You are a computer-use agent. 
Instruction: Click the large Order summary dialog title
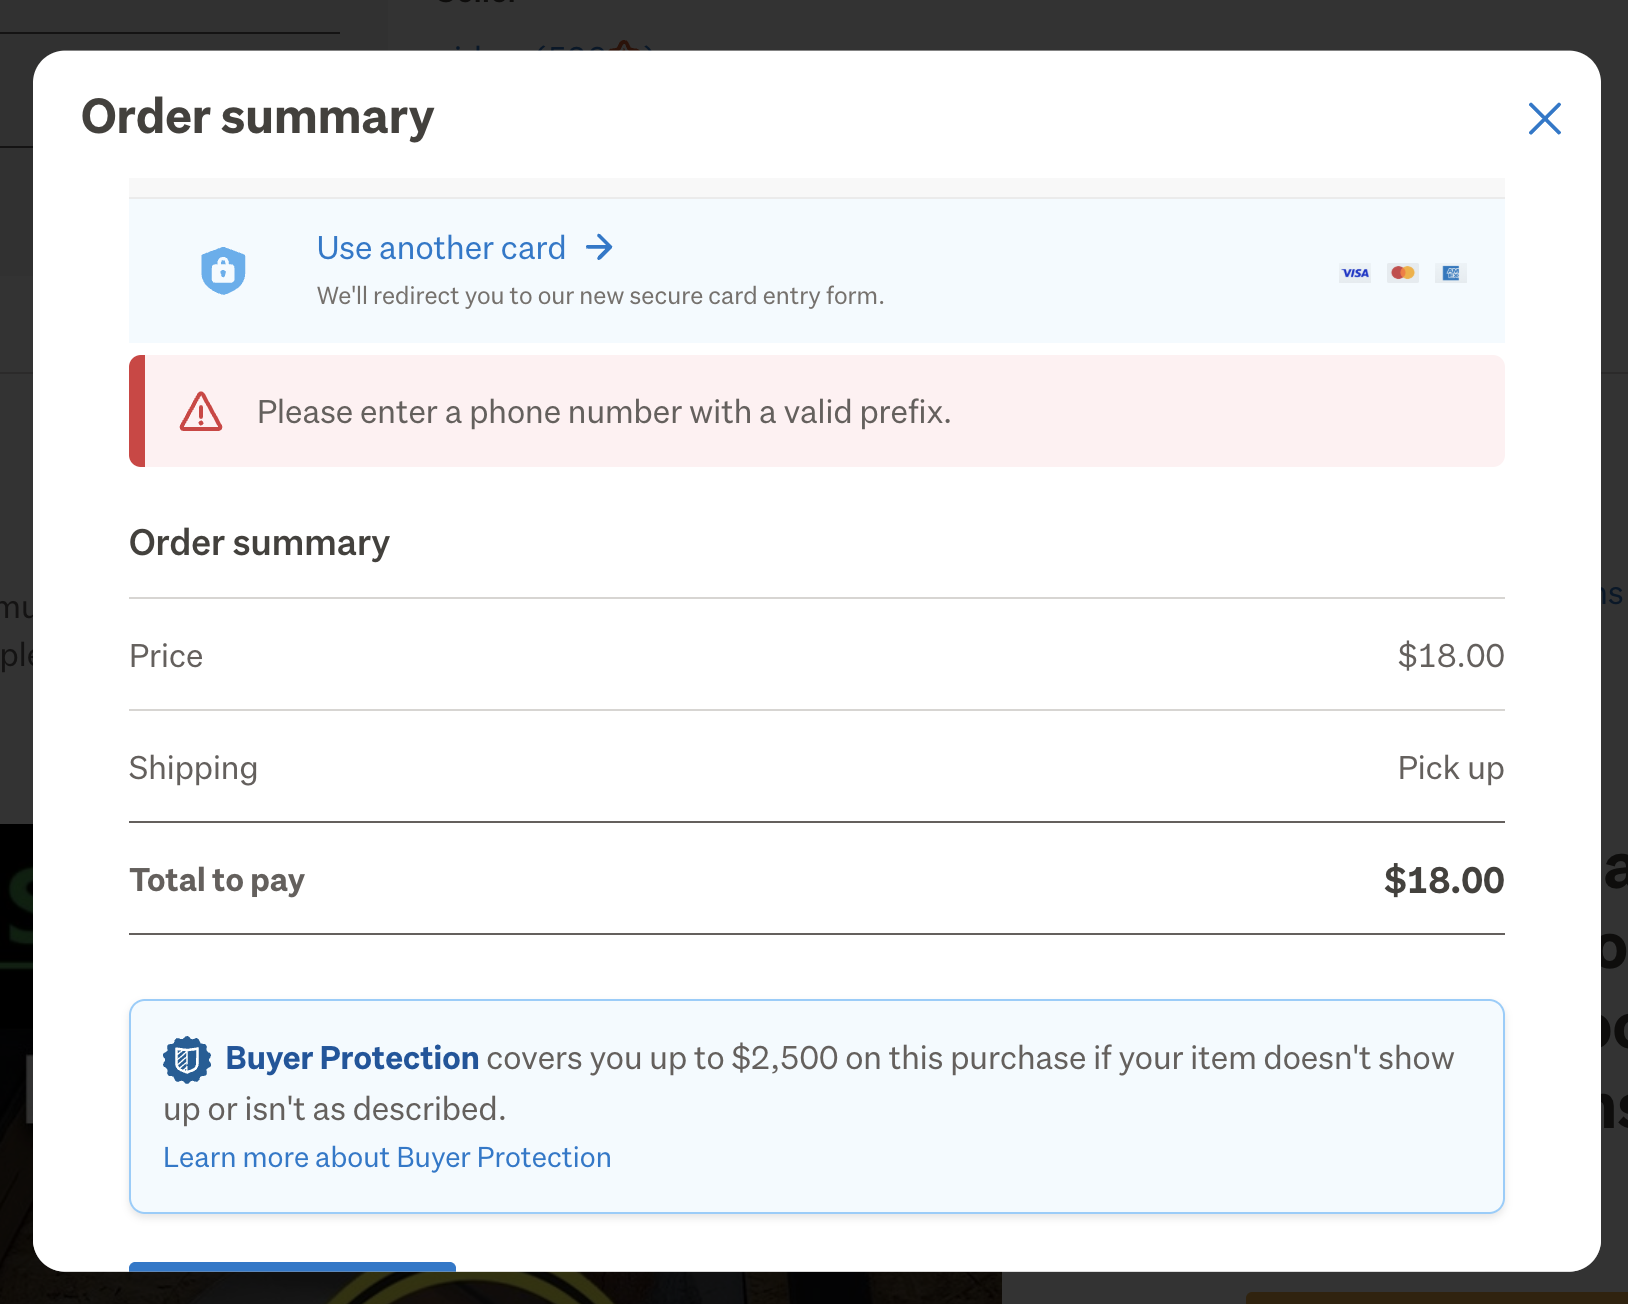(258, 117)
